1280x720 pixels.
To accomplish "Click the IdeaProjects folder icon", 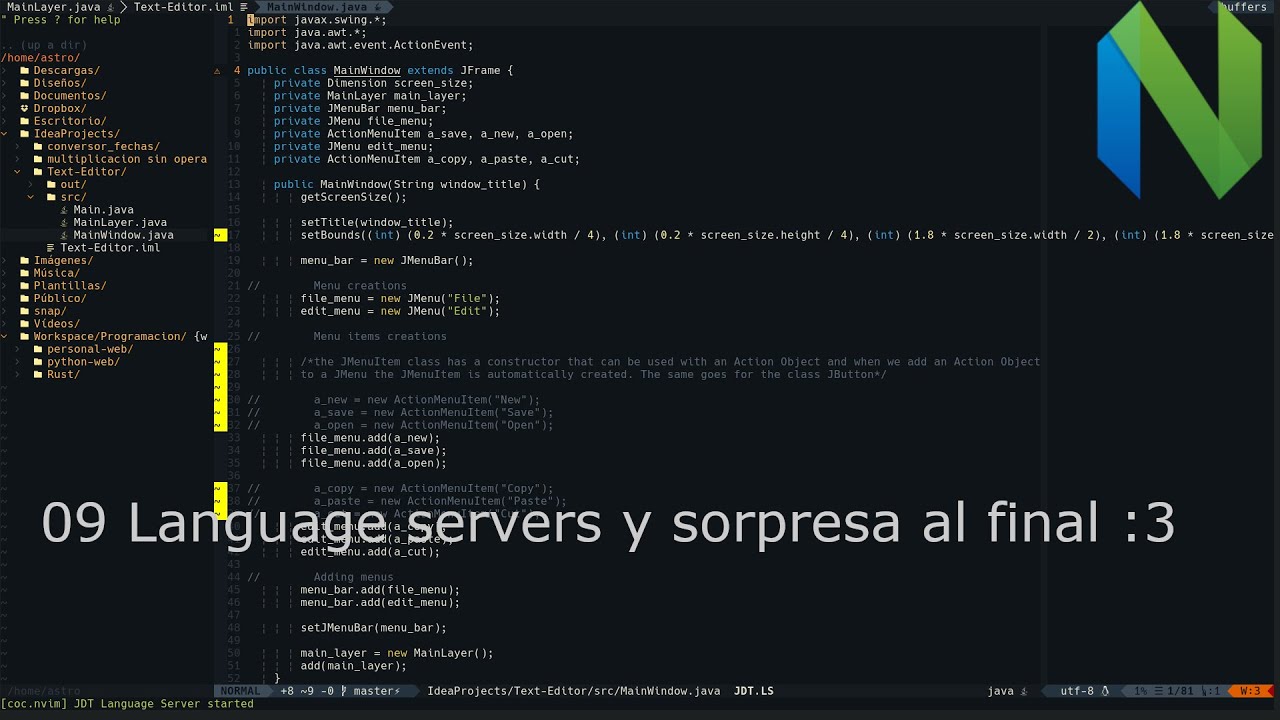I will pyautogui.click(x=25, y=134).
